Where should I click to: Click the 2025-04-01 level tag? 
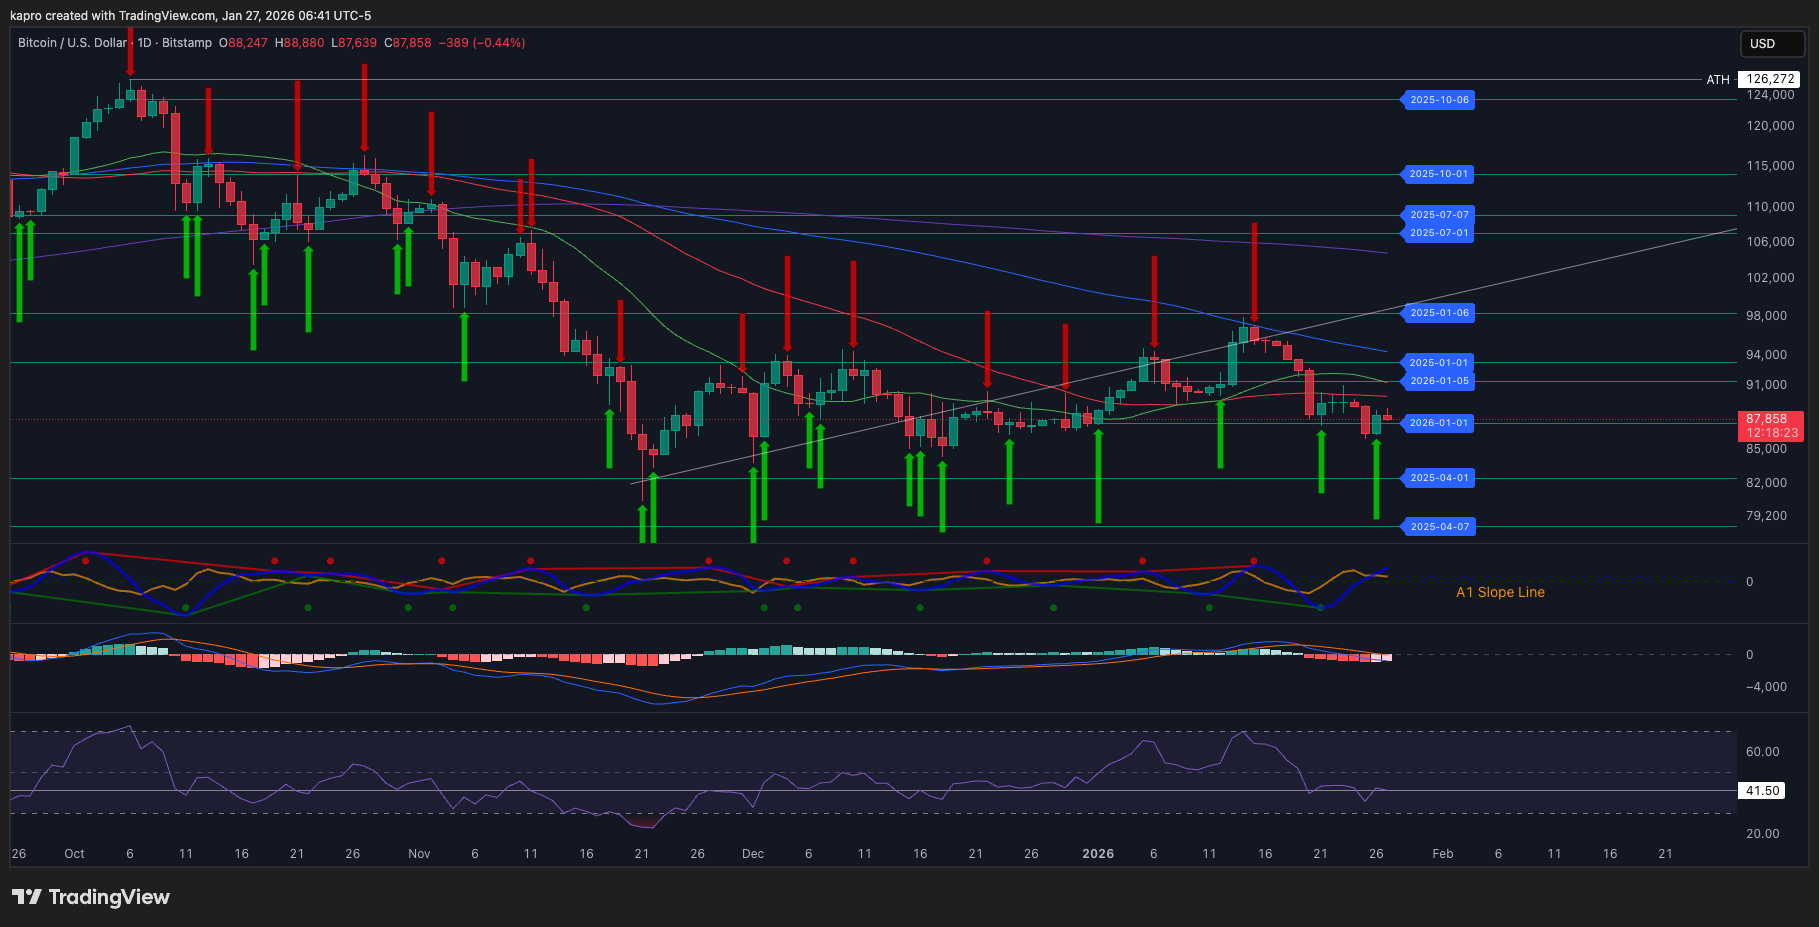tap(1438, 478)
